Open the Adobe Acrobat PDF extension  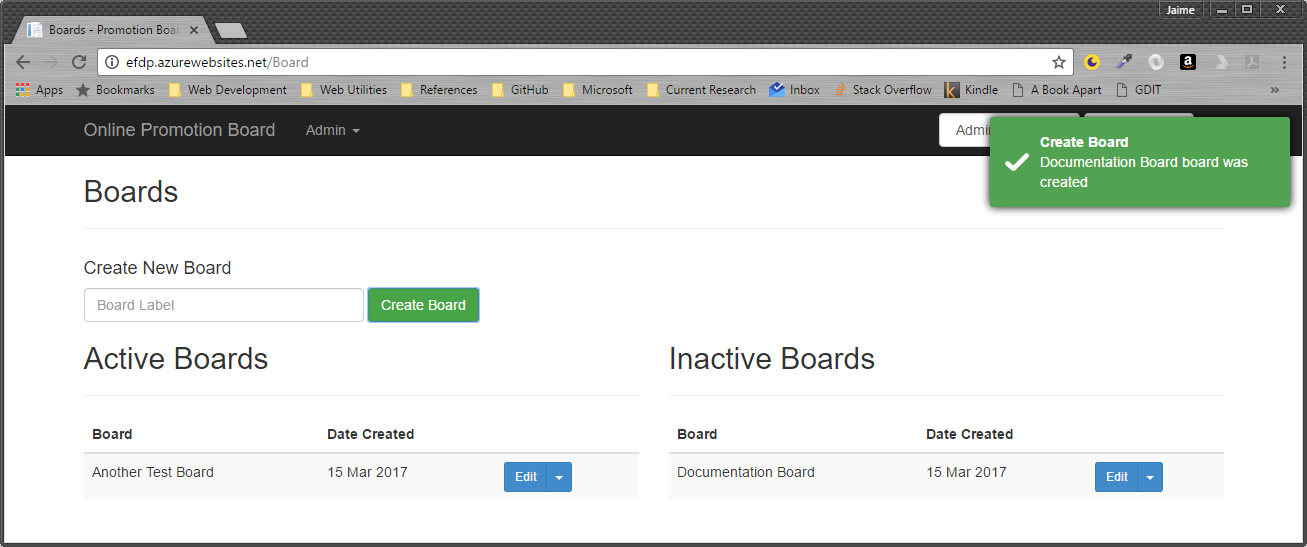coord(1252,62)
